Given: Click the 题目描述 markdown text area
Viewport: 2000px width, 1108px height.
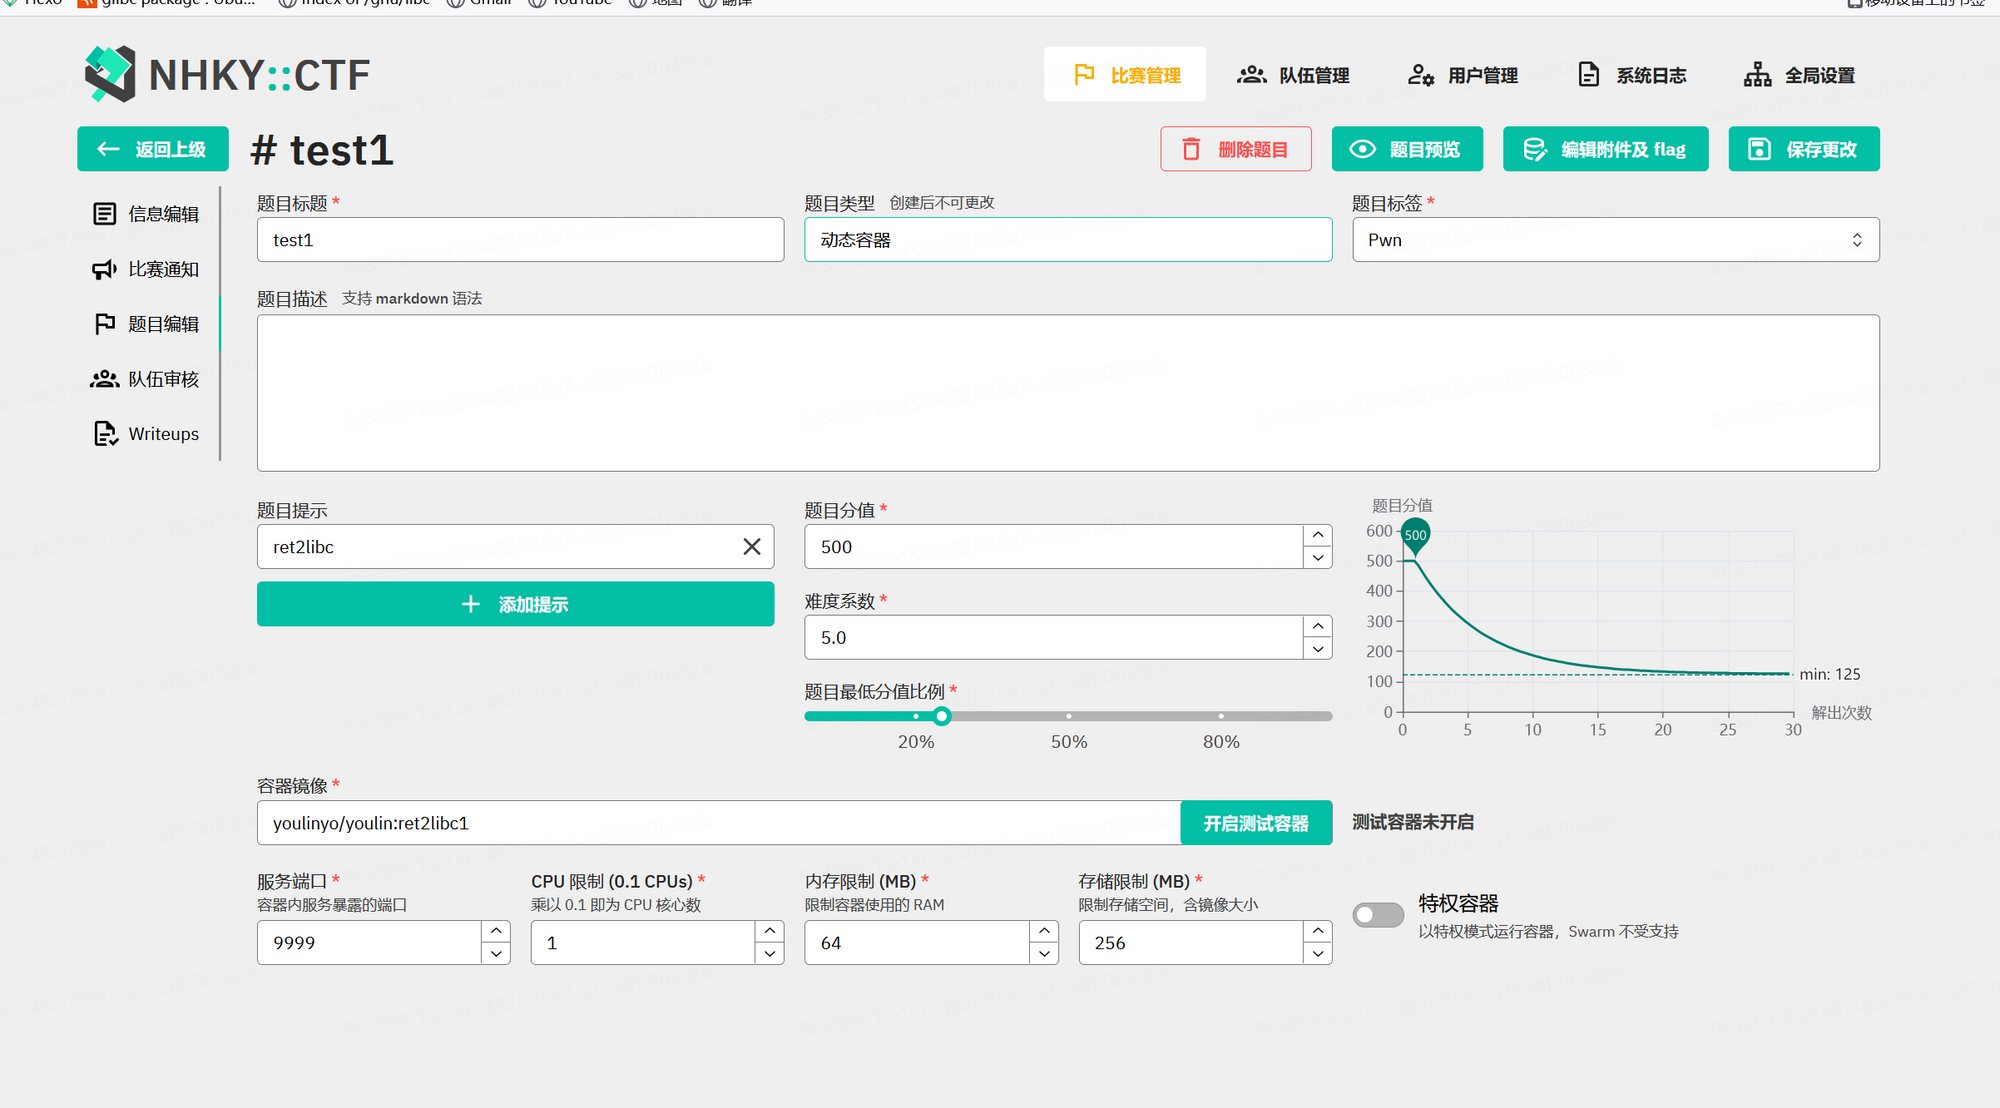Looking at the screenshot, I should tap(1068, 393).
